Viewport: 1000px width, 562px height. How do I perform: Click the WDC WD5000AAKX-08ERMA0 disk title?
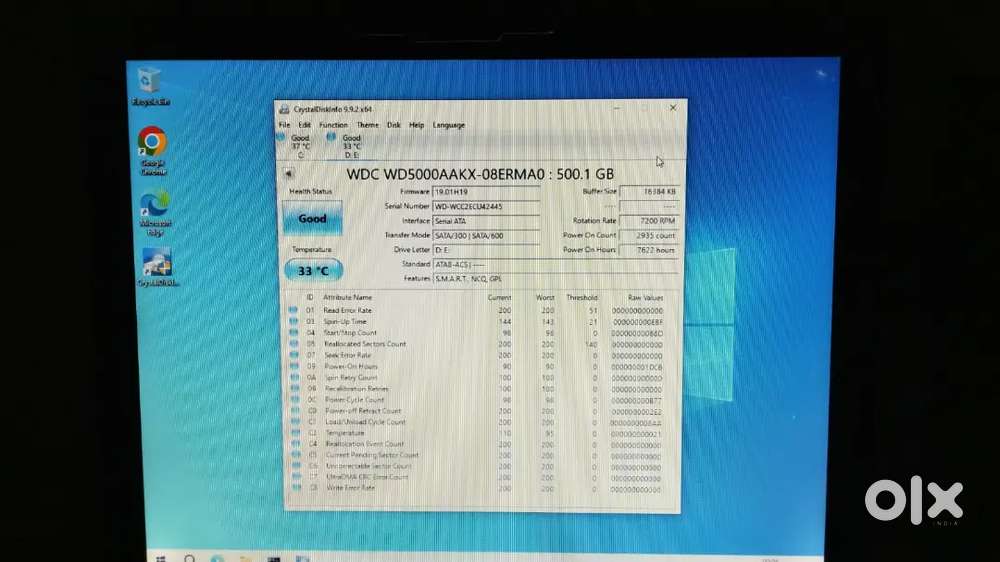pyautogui.click(x=480, y=174)
